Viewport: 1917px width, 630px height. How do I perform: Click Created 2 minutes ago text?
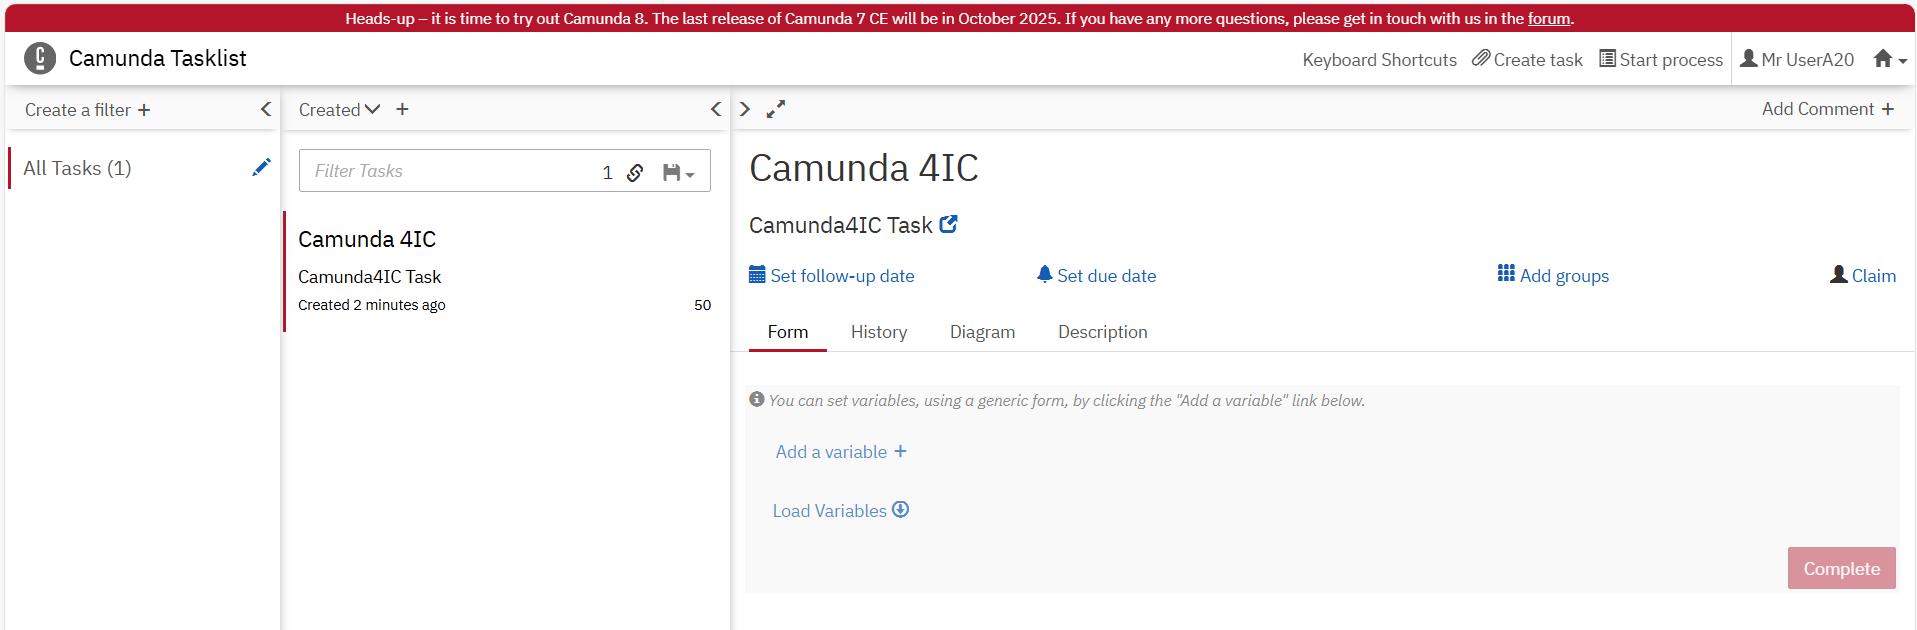[372, 305]
